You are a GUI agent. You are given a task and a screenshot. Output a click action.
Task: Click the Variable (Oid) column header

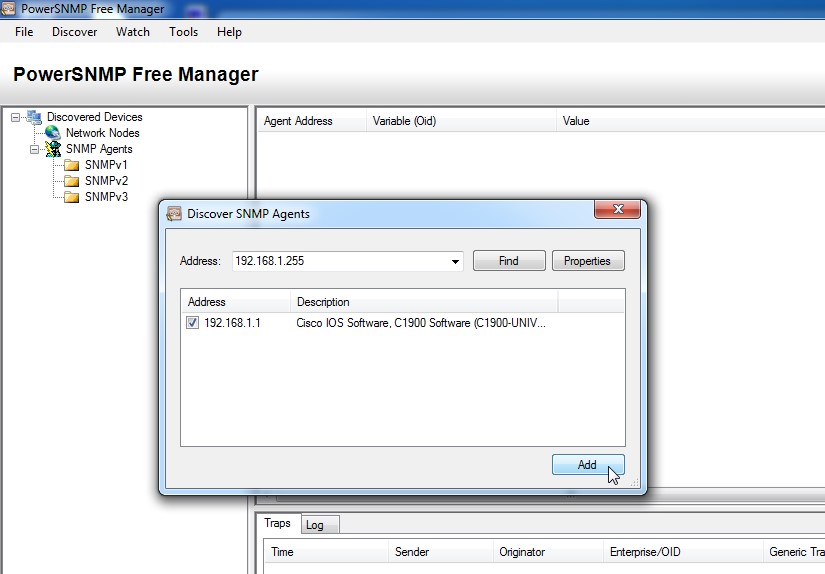click(461, 121)
